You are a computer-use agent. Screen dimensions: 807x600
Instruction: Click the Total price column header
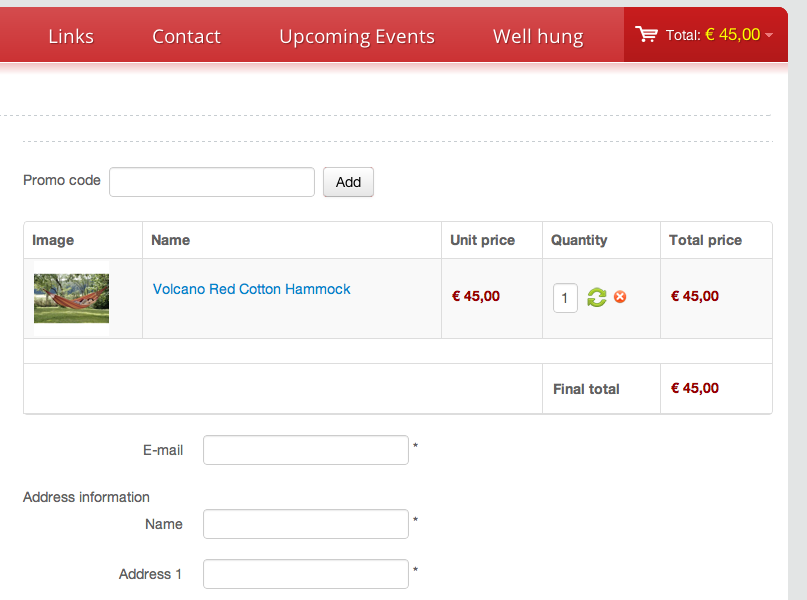pos(706,240)
